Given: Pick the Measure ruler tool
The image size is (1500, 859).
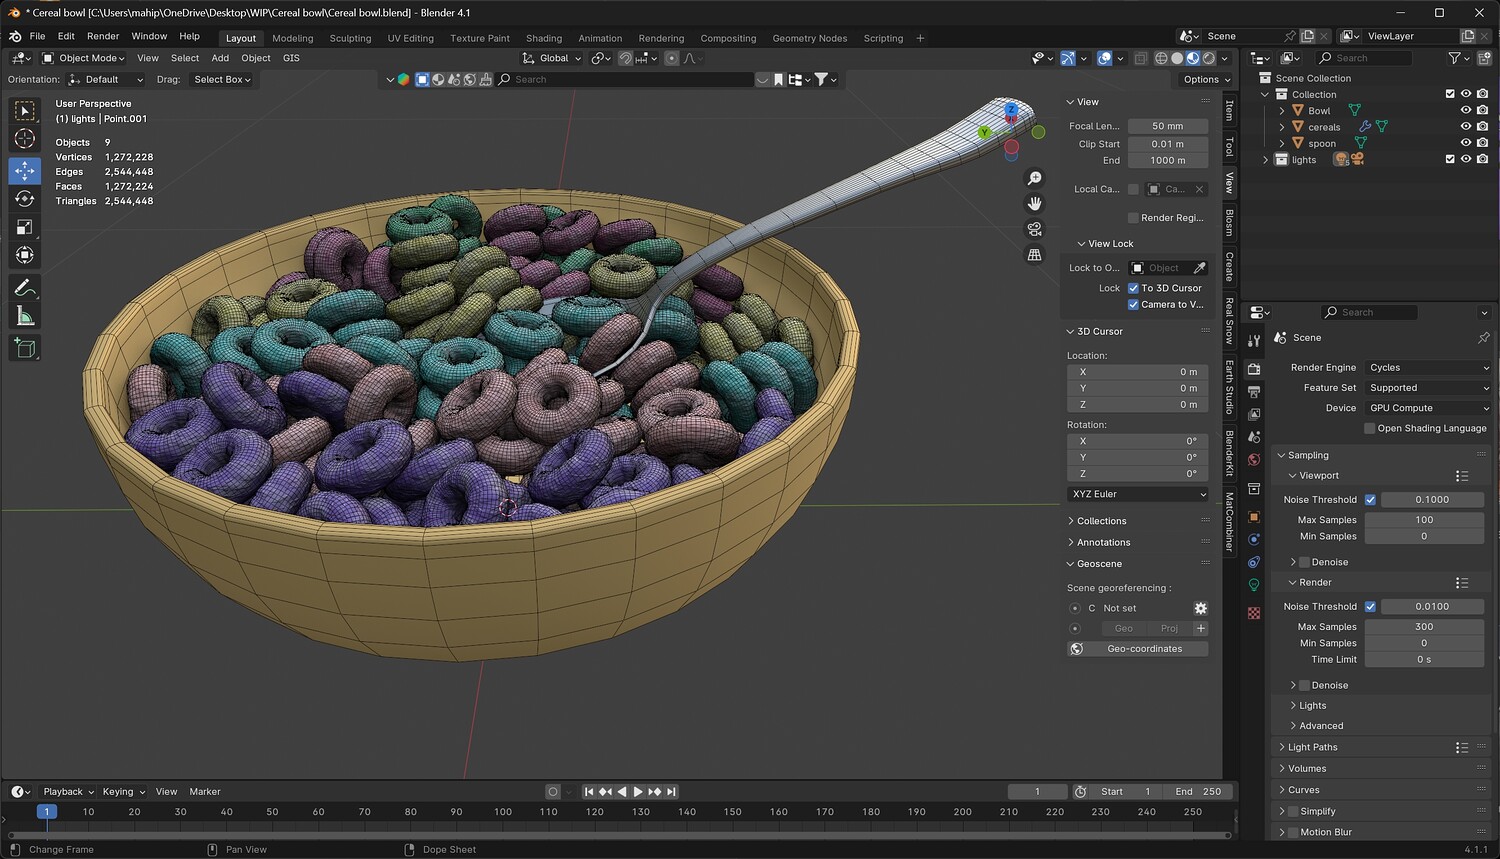Looking at the screenshot, I should 25,317.
